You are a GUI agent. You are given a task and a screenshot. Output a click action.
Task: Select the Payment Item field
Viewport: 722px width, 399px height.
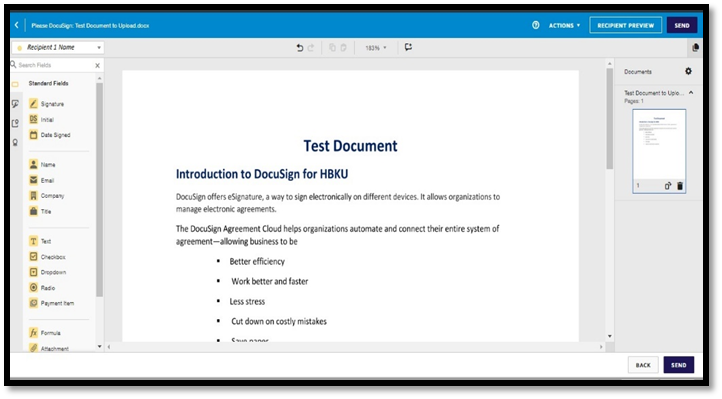tap(52, 303)
